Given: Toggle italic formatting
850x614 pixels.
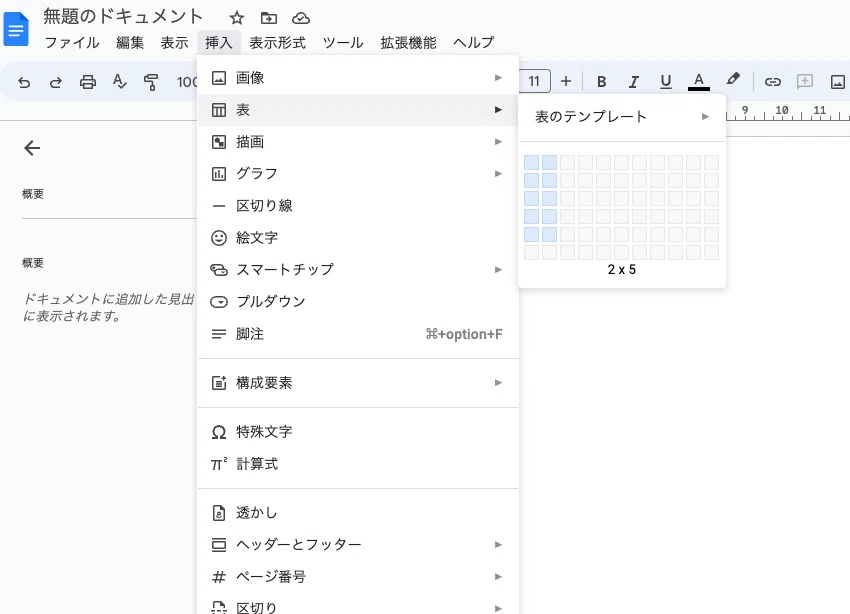Looking at the screenshot, I should [633, 82].
